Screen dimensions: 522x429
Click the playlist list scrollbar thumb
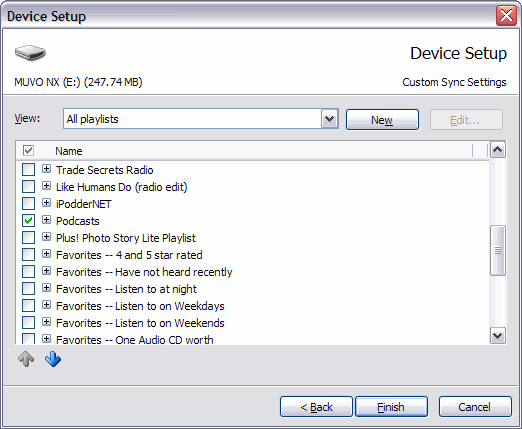(498, 250)
